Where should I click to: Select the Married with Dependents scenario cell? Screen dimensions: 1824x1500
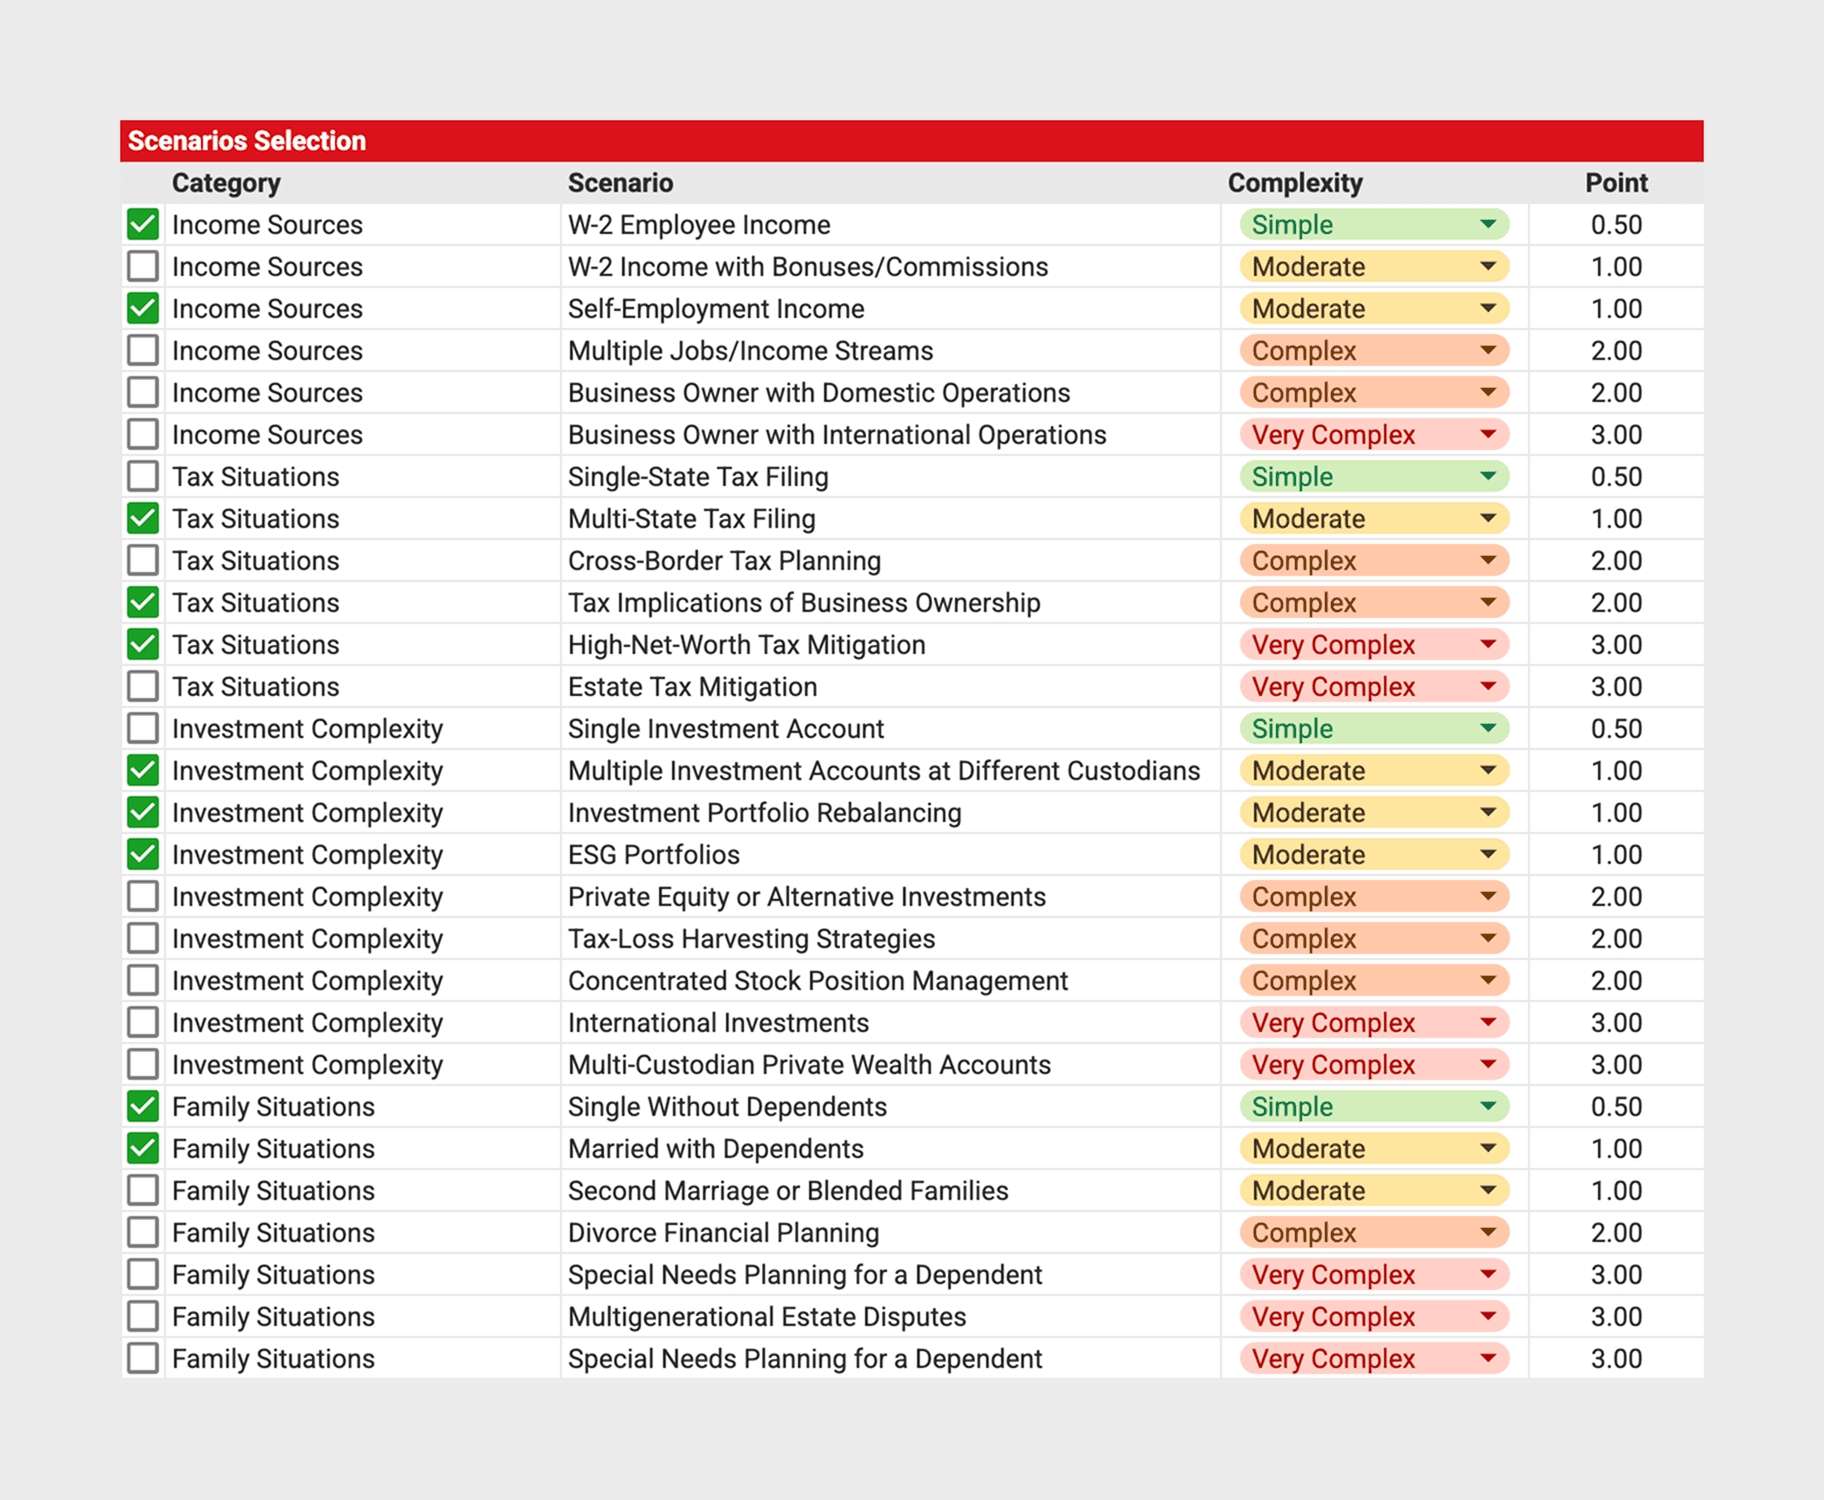tap(891, 1149)
